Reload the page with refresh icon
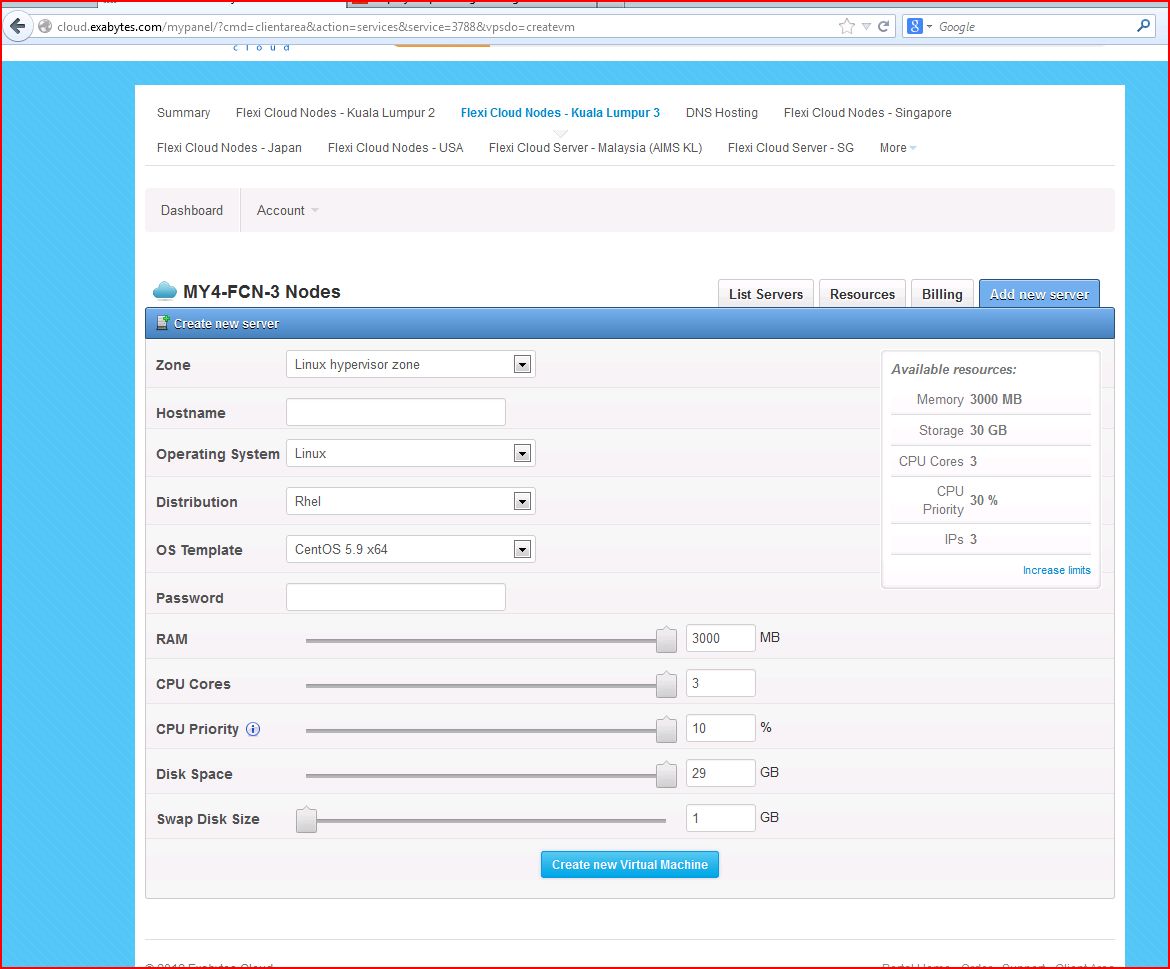 click(883, 27)
